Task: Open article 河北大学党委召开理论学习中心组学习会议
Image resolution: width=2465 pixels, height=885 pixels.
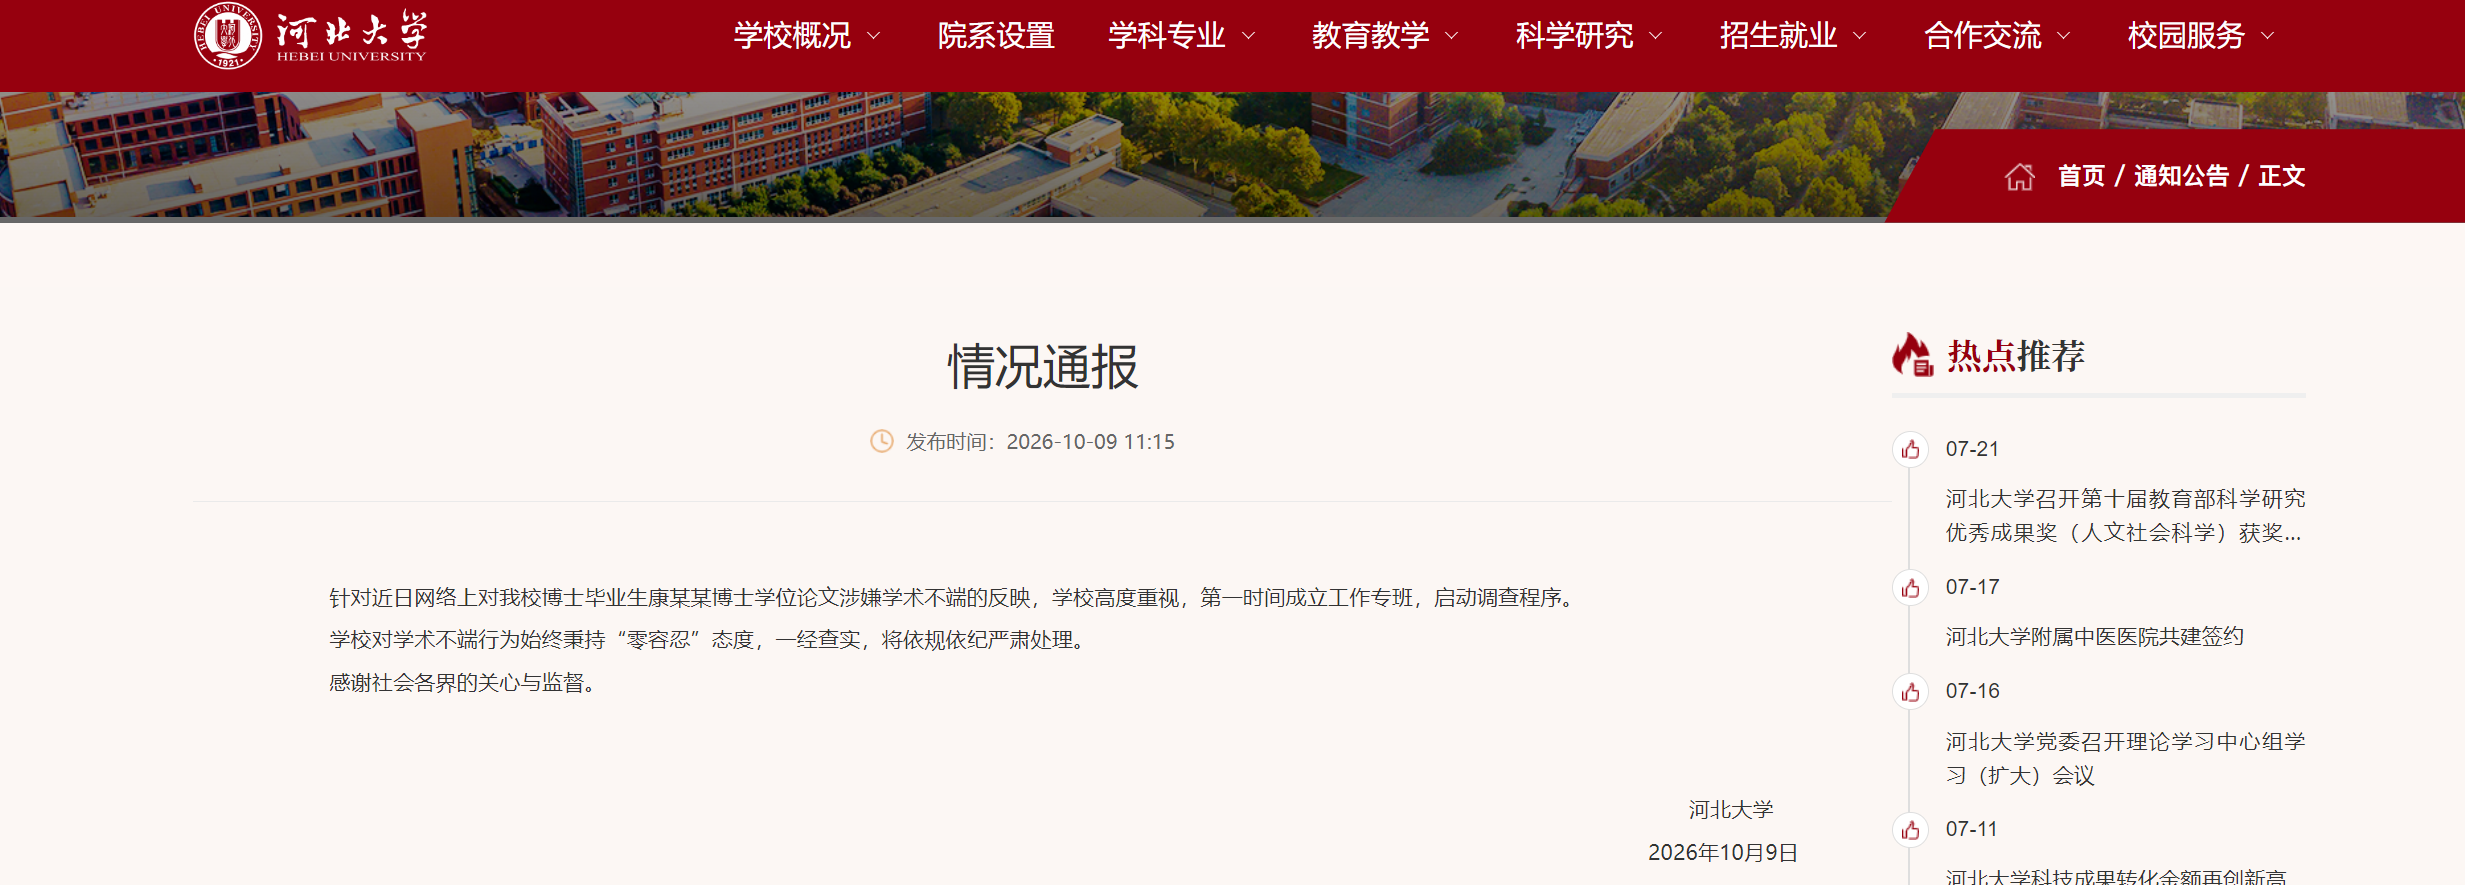Action: tap(2125, 758)
